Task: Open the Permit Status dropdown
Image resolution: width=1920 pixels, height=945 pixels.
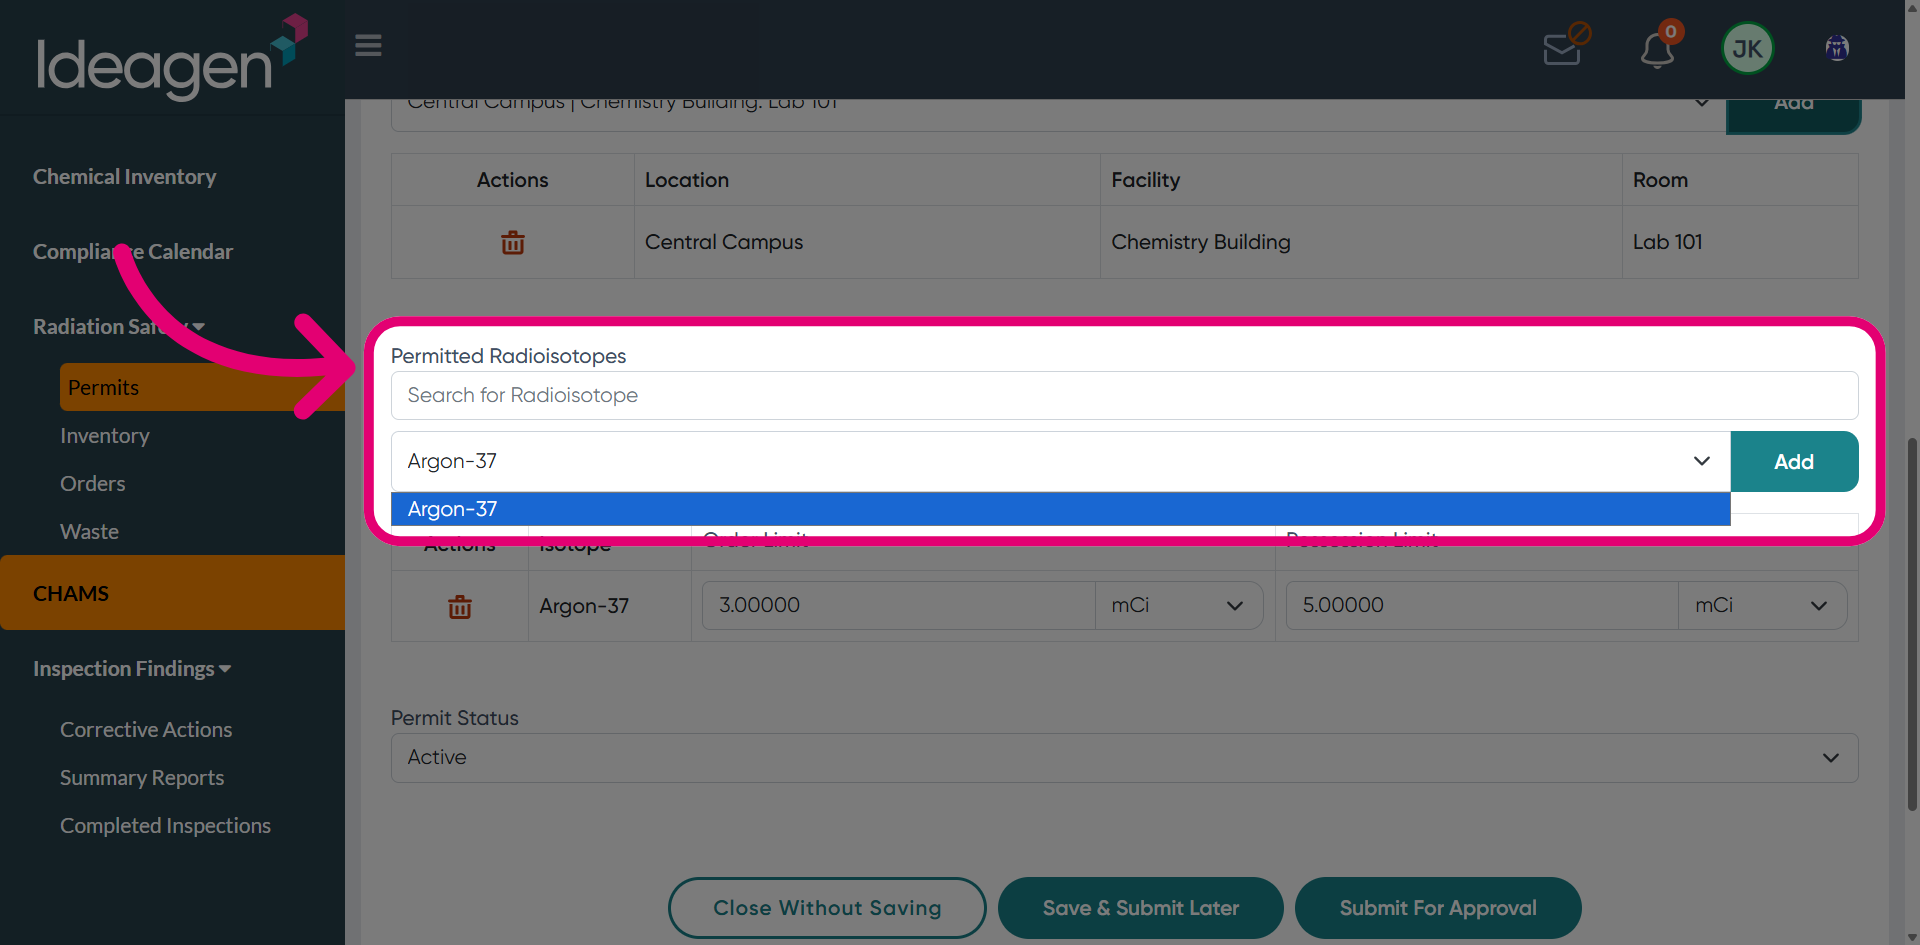Action: click(x=1124, y=758)
